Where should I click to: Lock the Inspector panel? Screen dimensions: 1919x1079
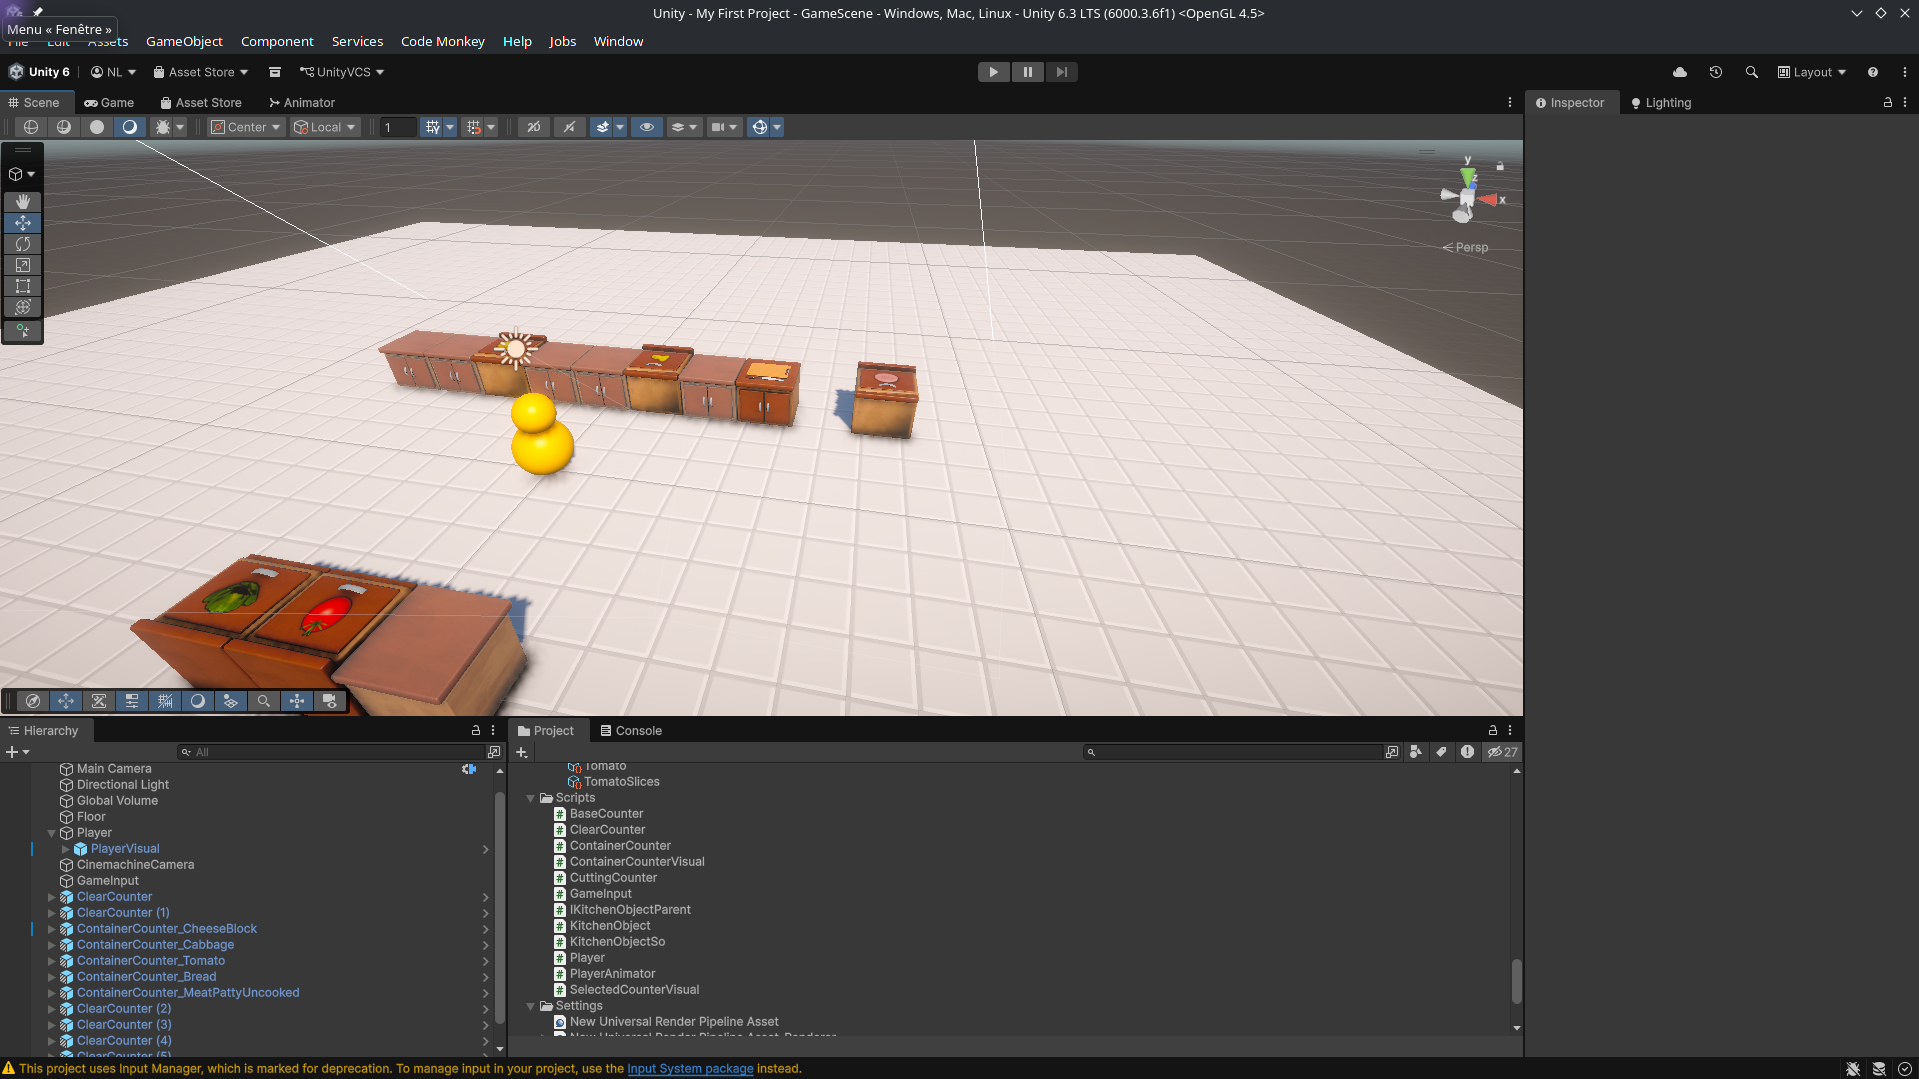(x=1888, y=103)
